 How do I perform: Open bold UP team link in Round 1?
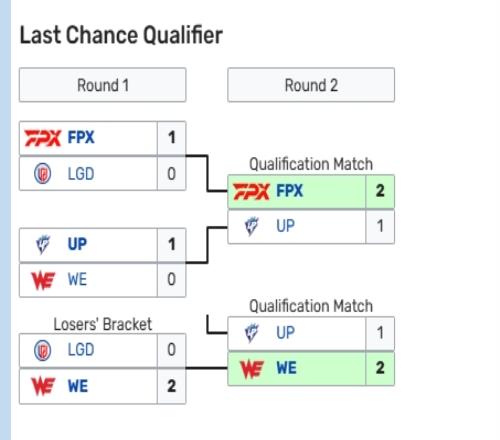click(77, 244)
